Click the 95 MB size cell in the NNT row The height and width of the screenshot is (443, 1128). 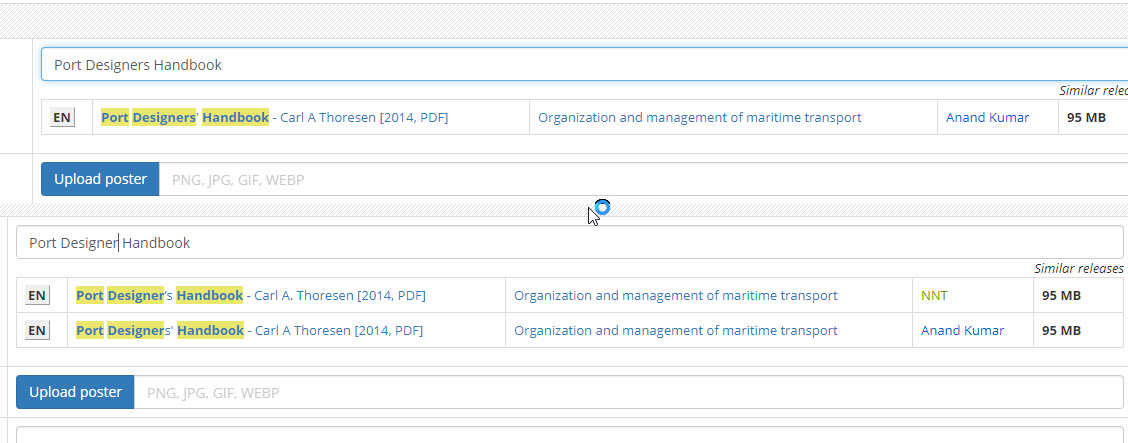click(1061, 296)
